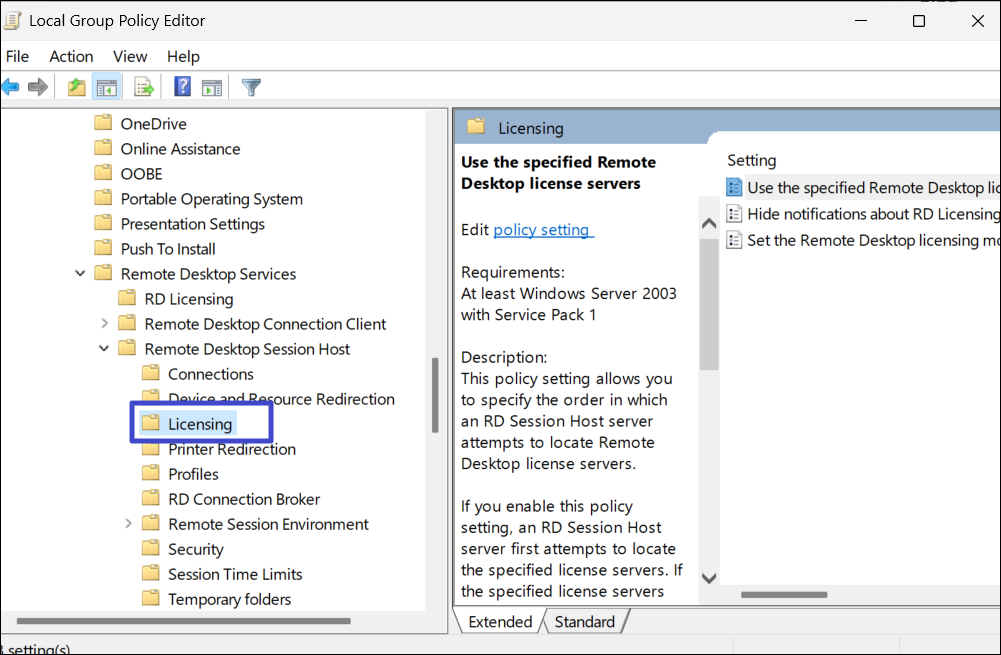Click the 'policy setting' edit link
This screenshot has height=655, width=1001.
(543, 230)
